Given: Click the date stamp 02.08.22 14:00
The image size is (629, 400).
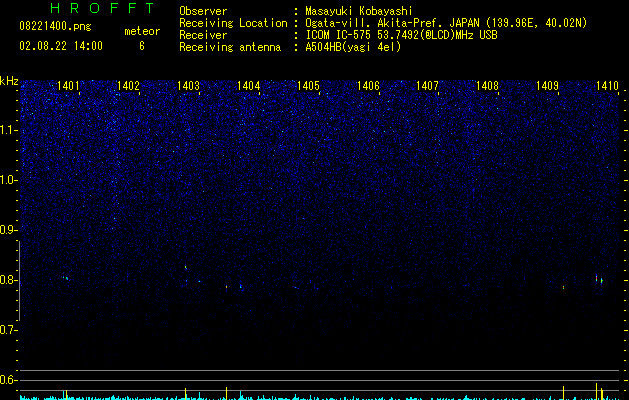Looking at the screenshot, I should [61, 46].
